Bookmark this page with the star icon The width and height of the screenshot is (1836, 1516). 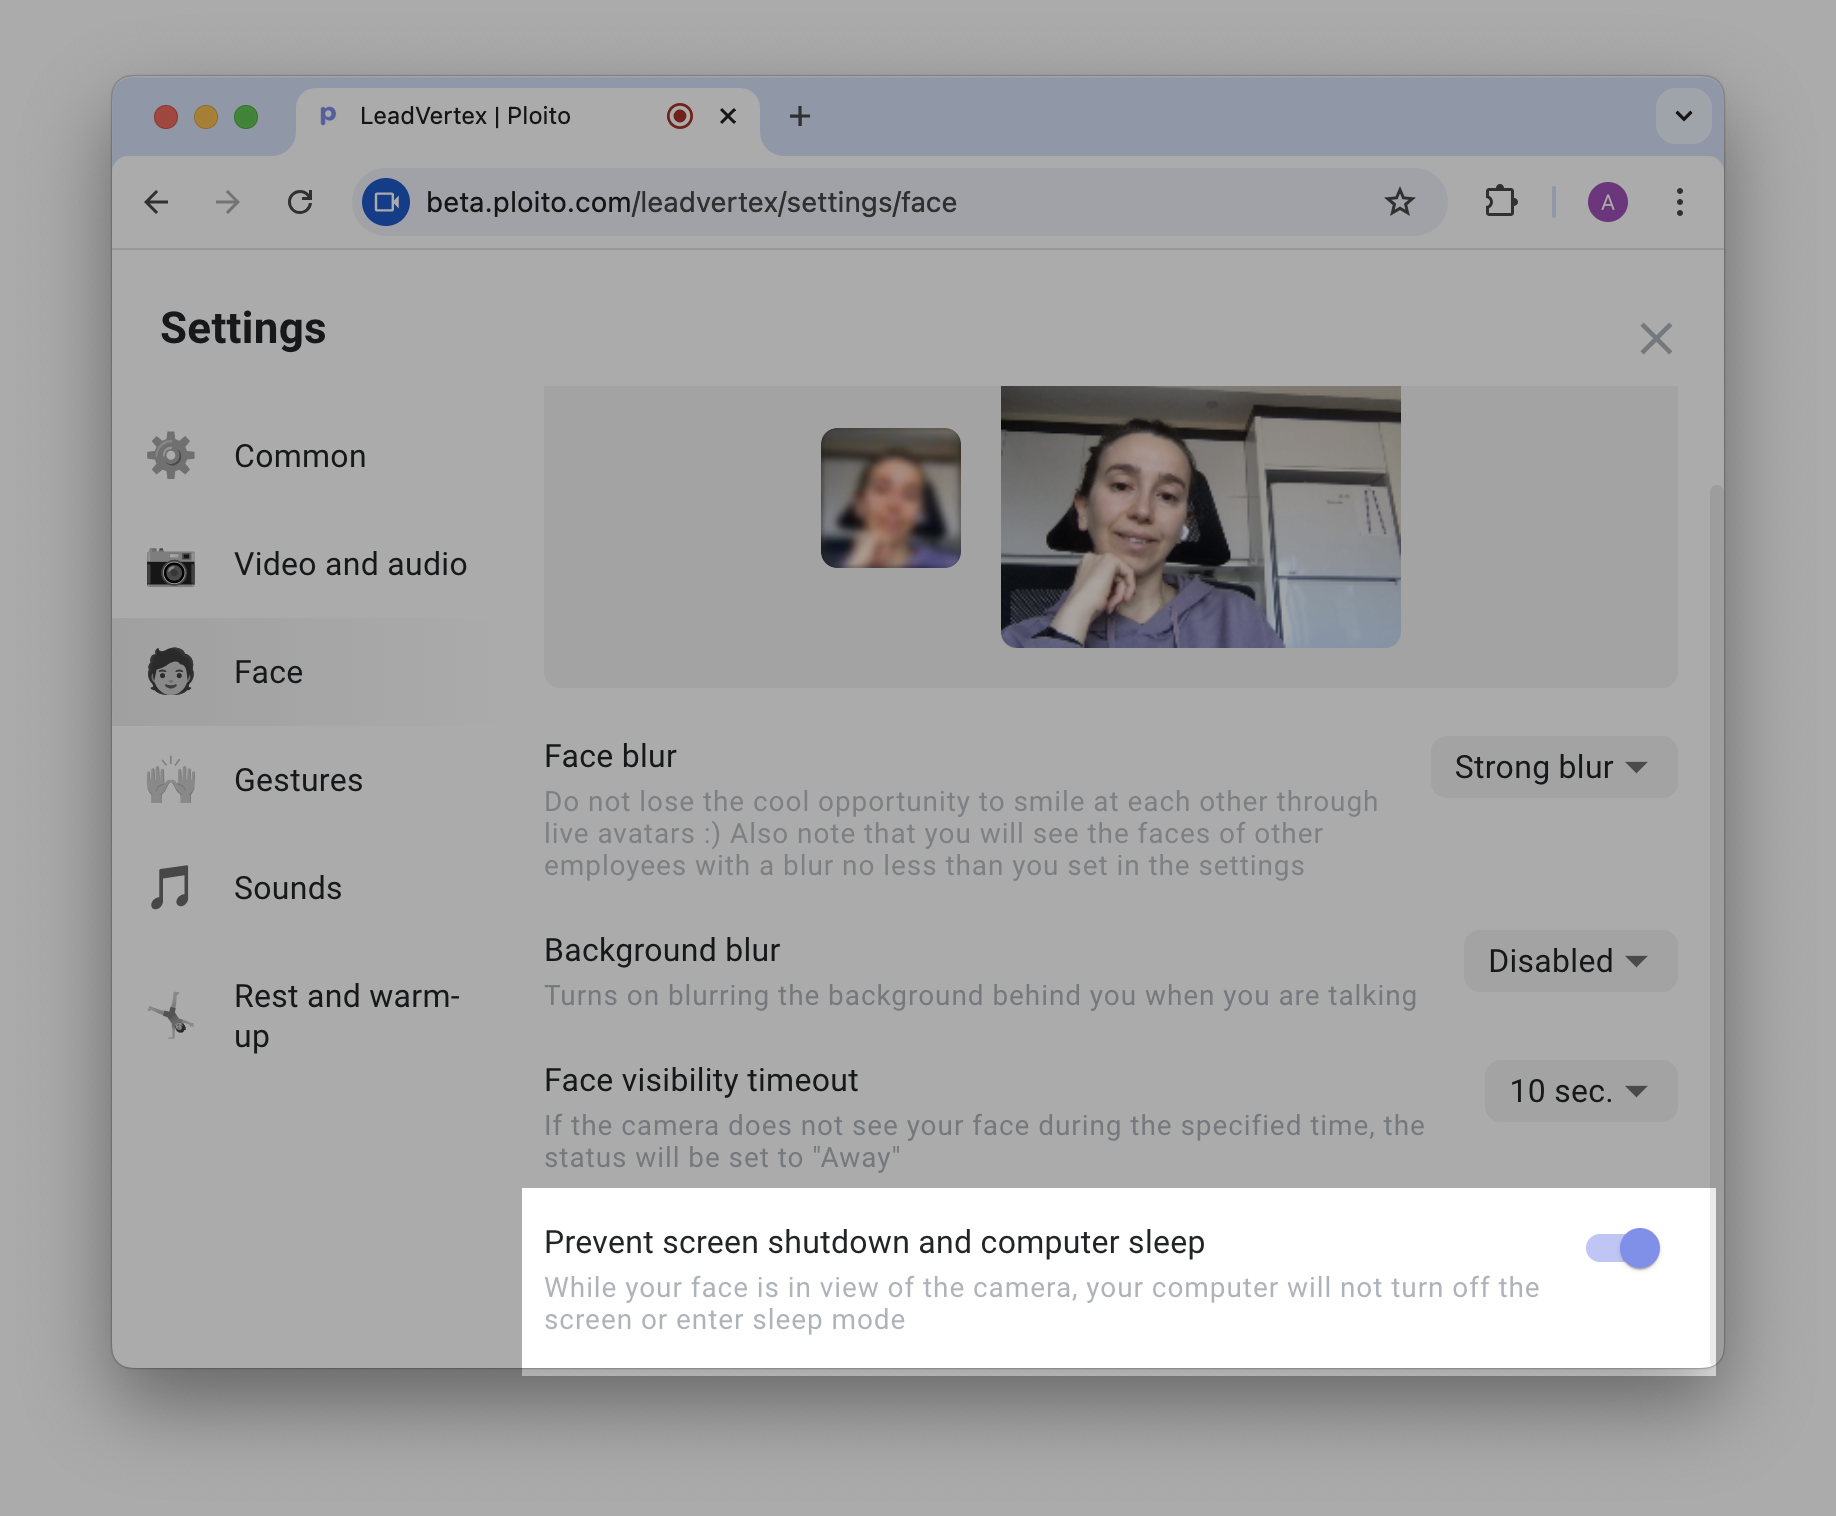[1400, 202]
